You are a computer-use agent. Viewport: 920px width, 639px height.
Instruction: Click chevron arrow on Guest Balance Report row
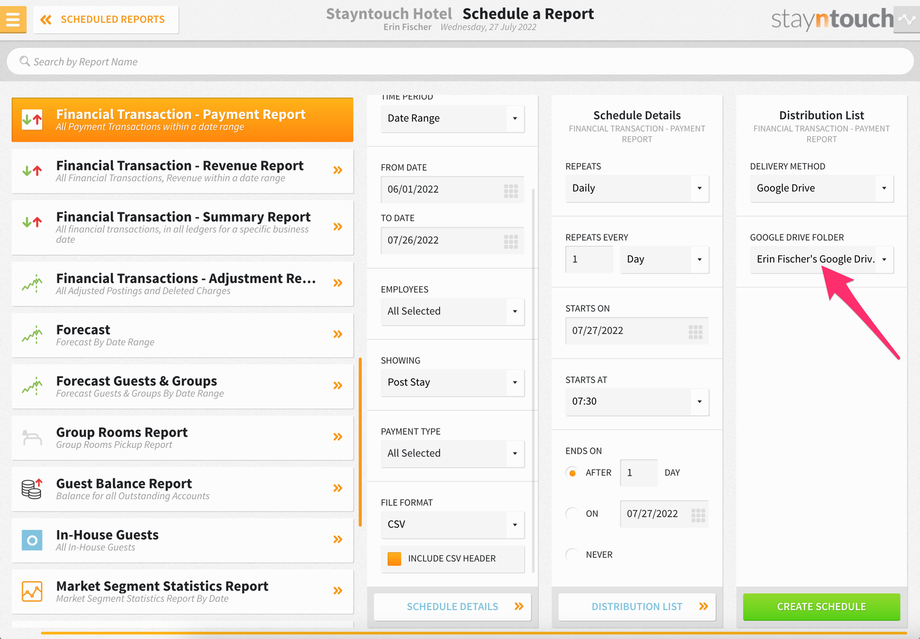point(337,488)
